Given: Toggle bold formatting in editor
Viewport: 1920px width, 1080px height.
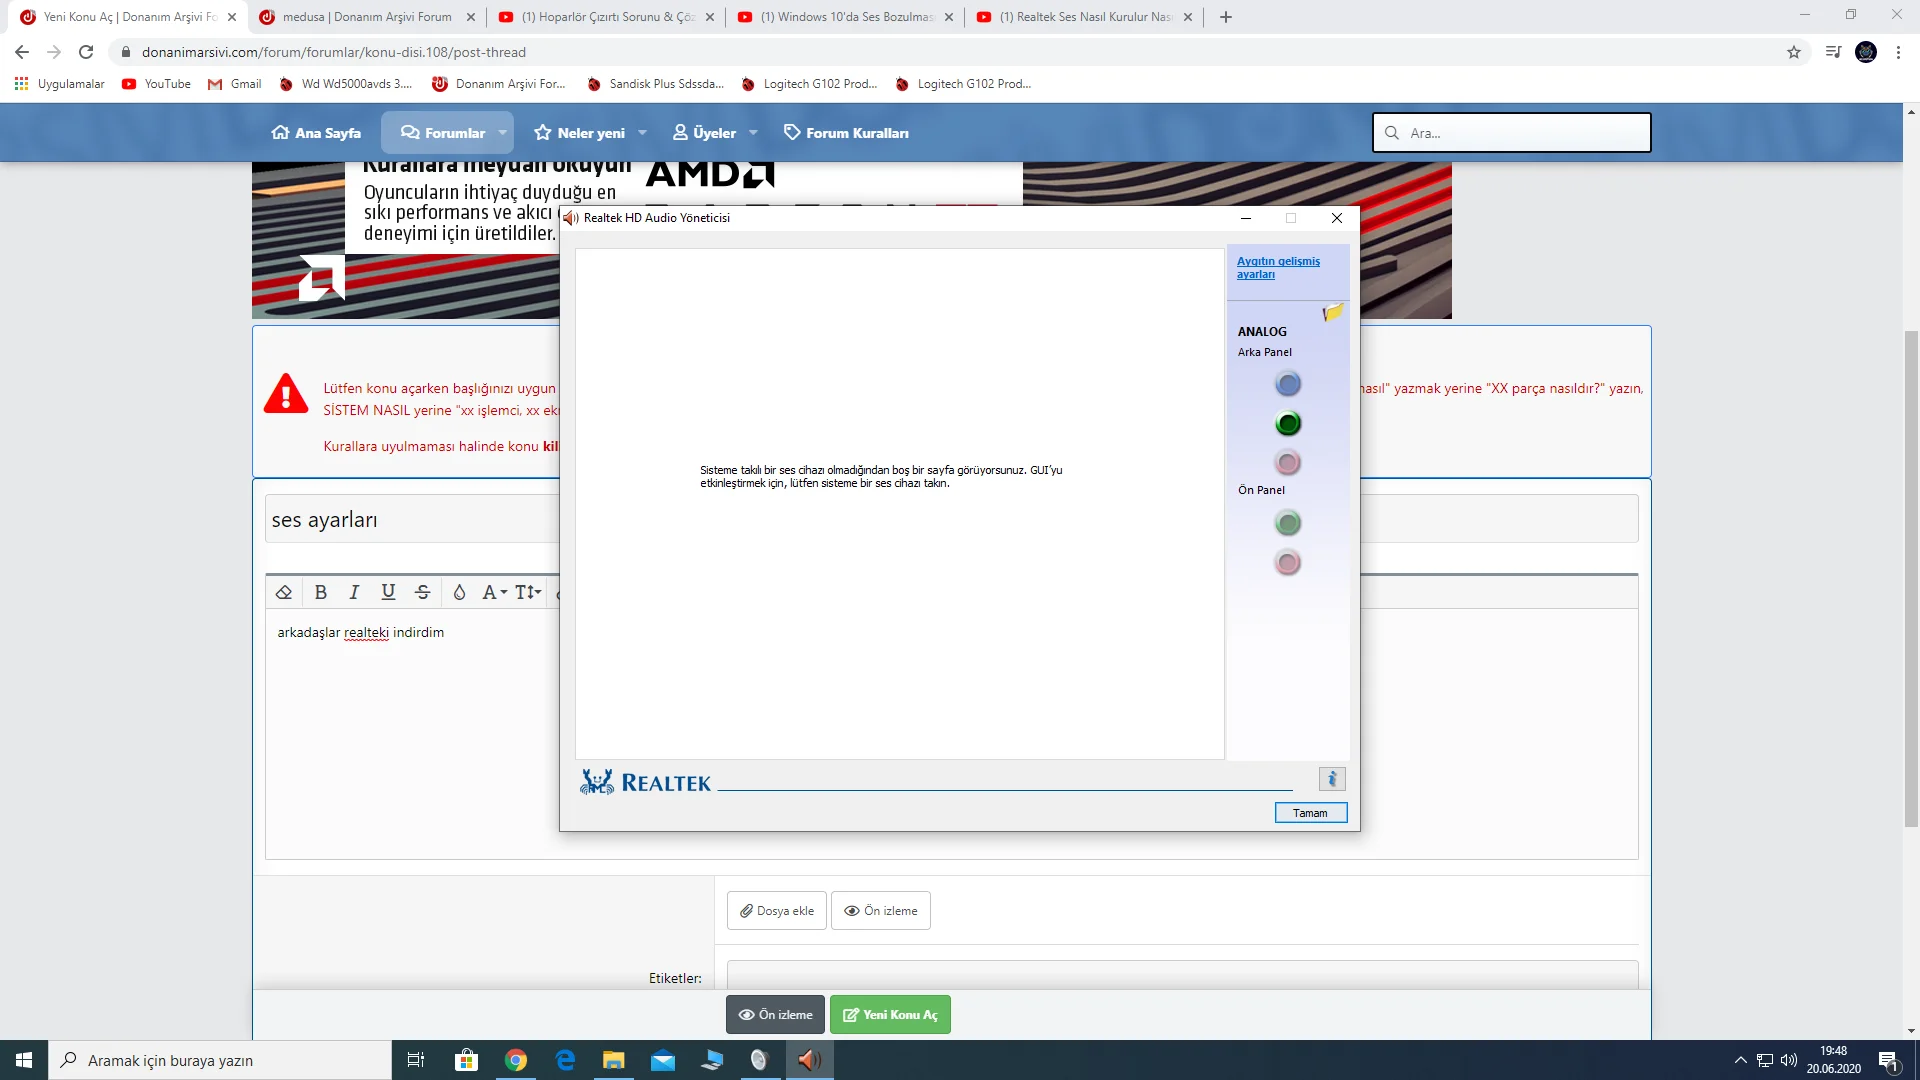Looking at the screenshot, I should [x=321, y=592].
